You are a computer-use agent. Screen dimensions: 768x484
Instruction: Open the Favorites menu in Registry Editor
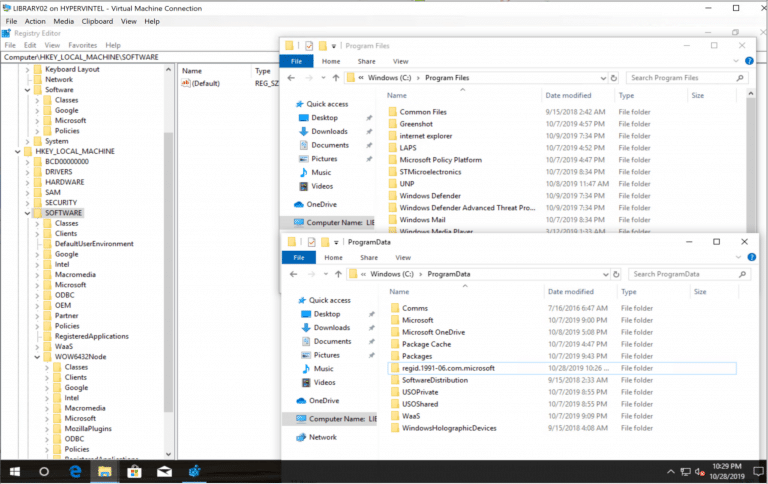tap(82, 45)
